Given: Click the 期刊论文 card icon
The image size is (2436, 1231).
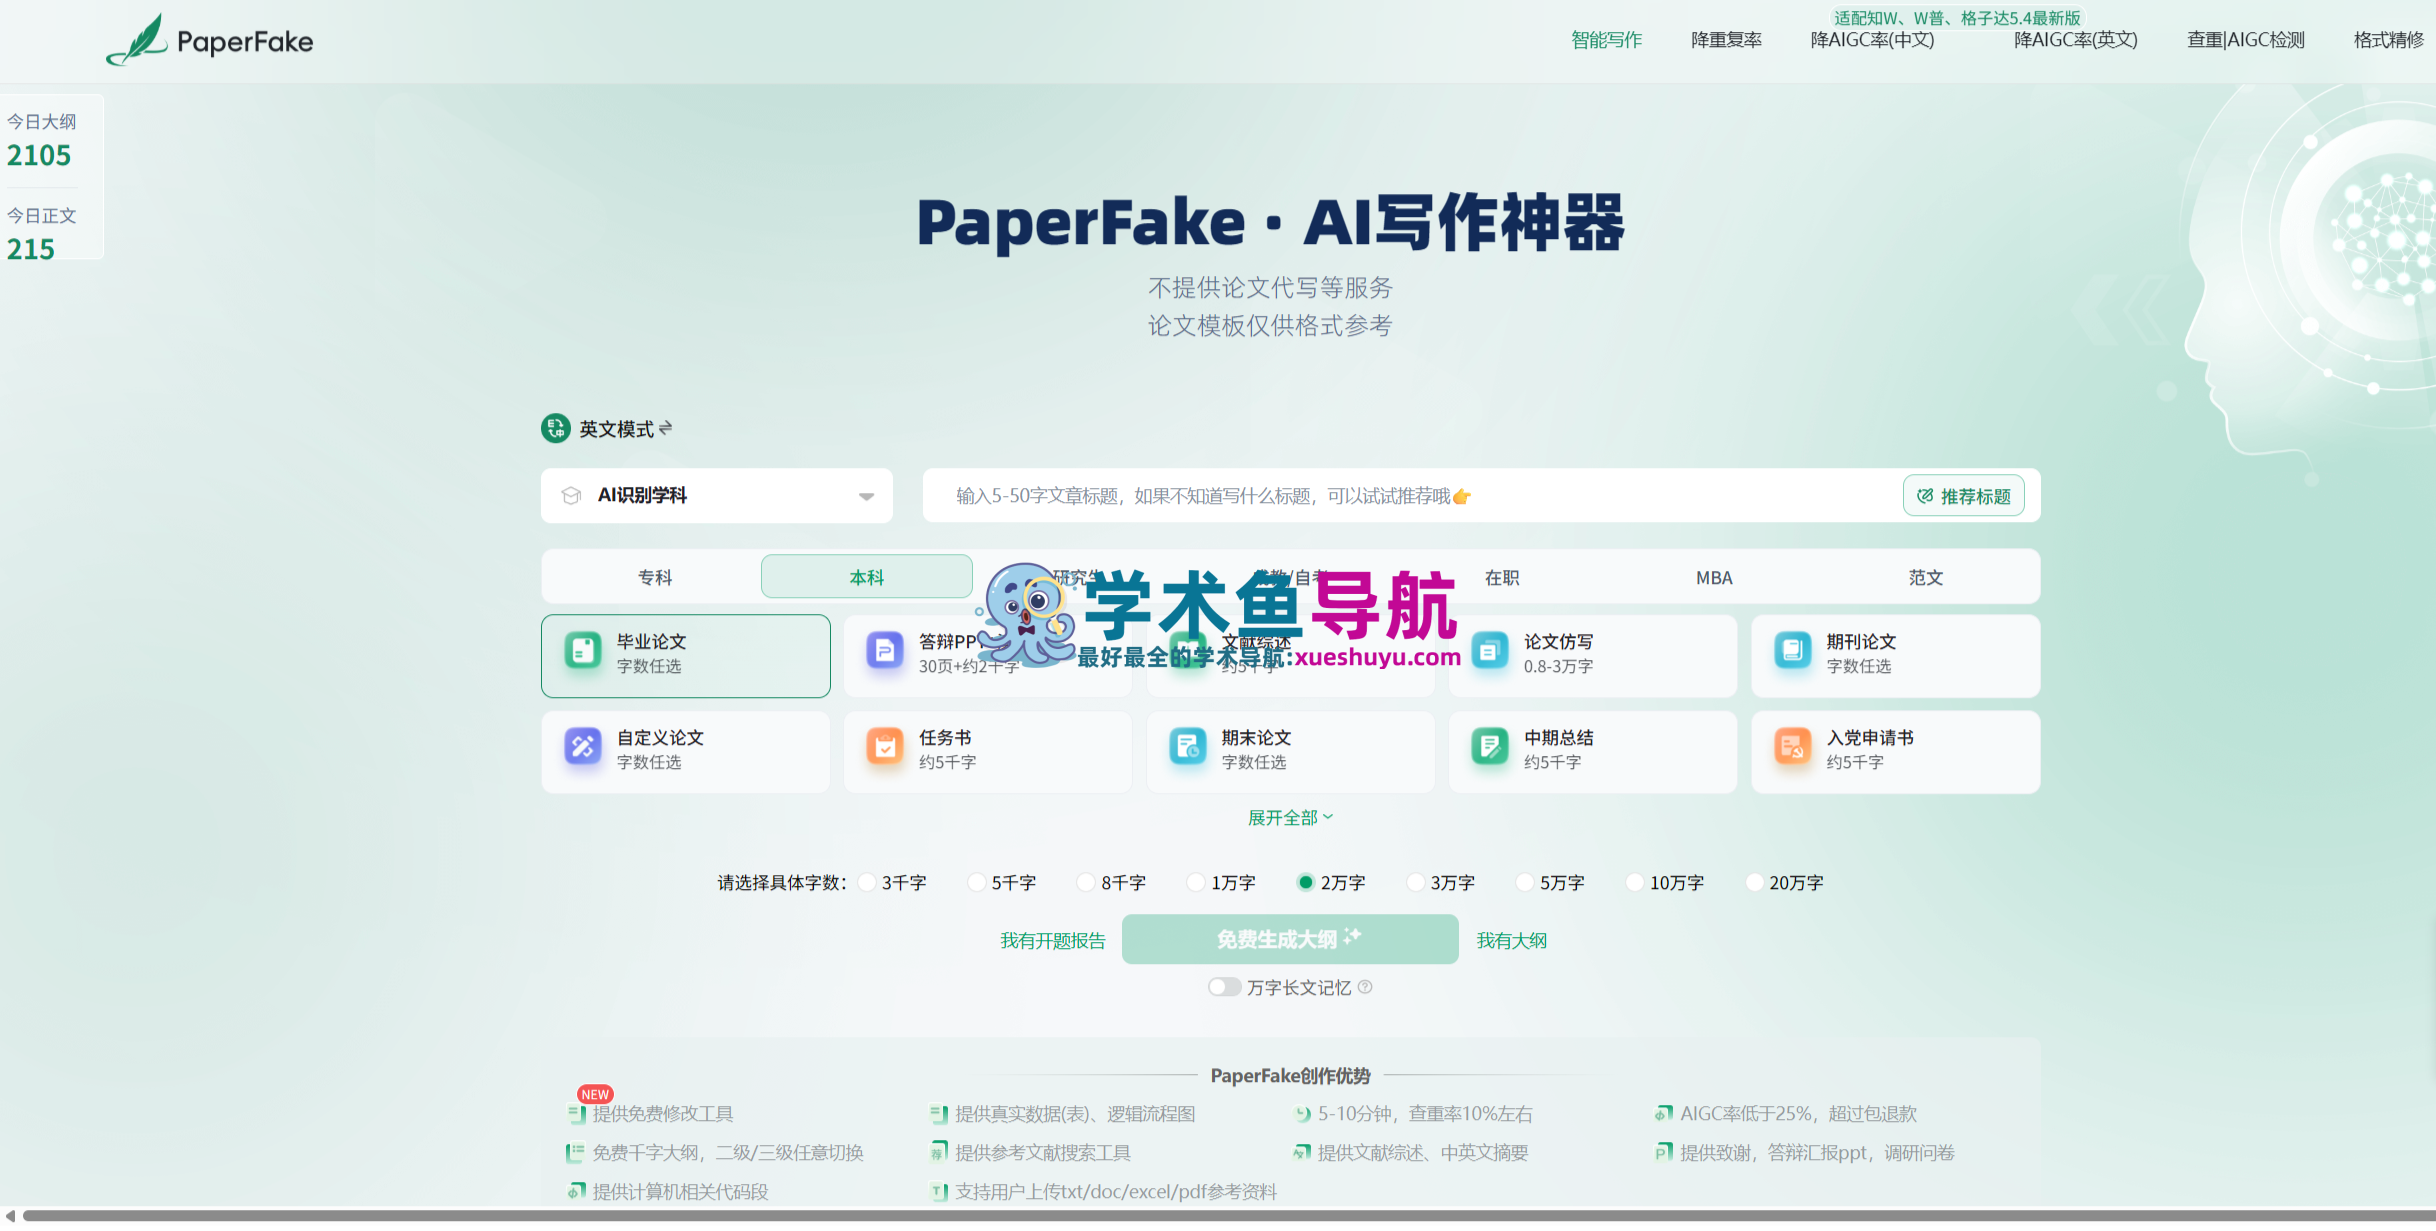Looking at the screenshot, I should click(x=1793, y=651).
